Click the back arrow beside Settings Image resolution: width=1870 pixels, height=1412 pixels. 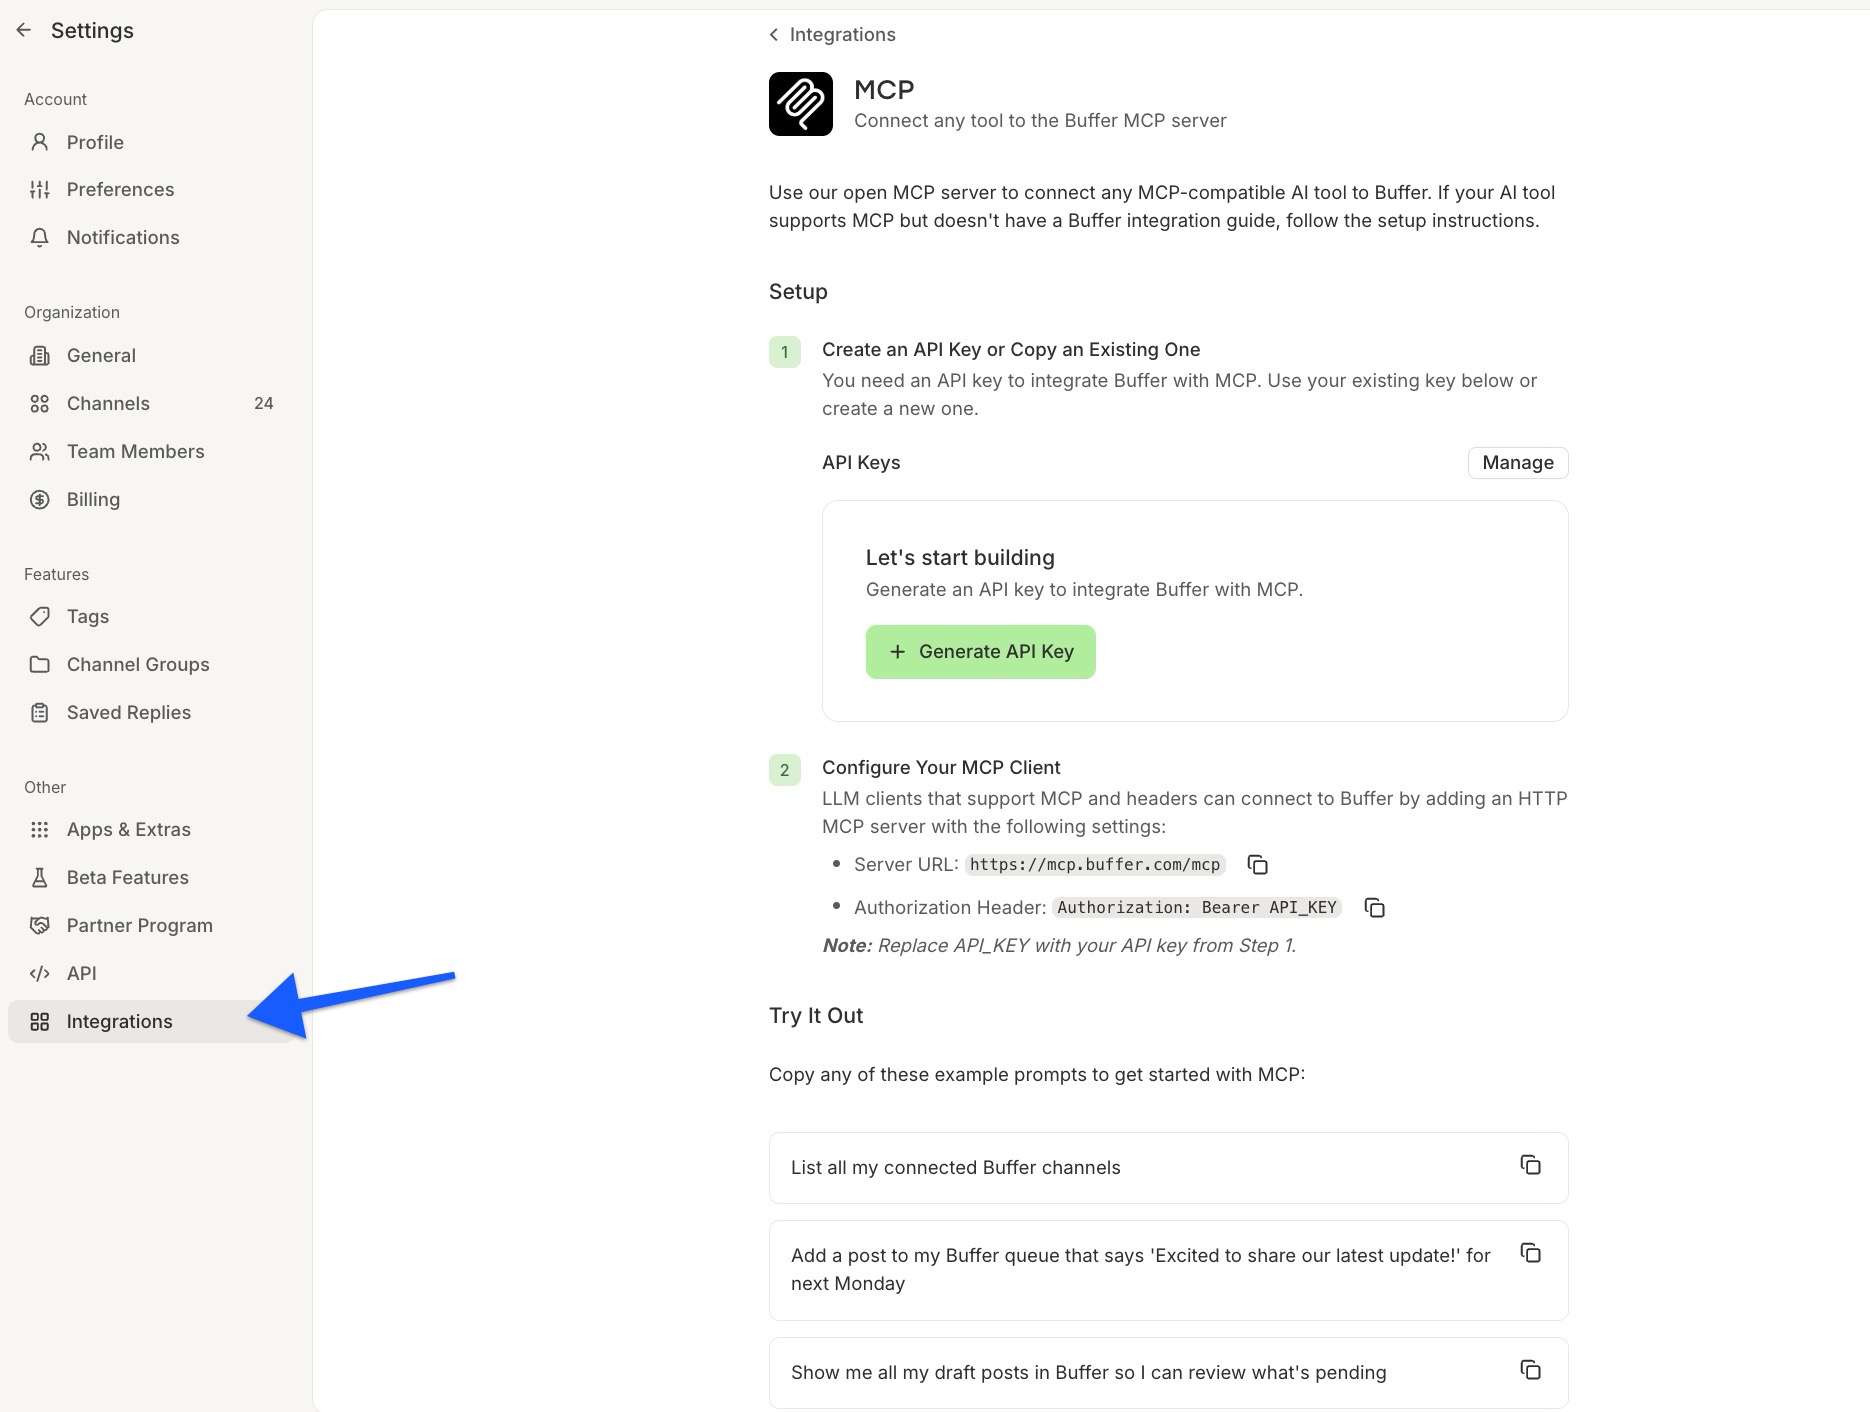[x=24, y=29]
